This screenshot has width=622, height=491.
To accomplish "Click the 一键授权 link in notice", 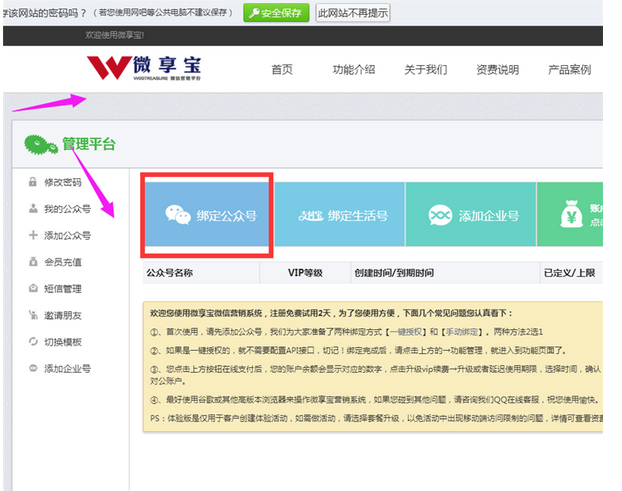I will tap(407, 332).
